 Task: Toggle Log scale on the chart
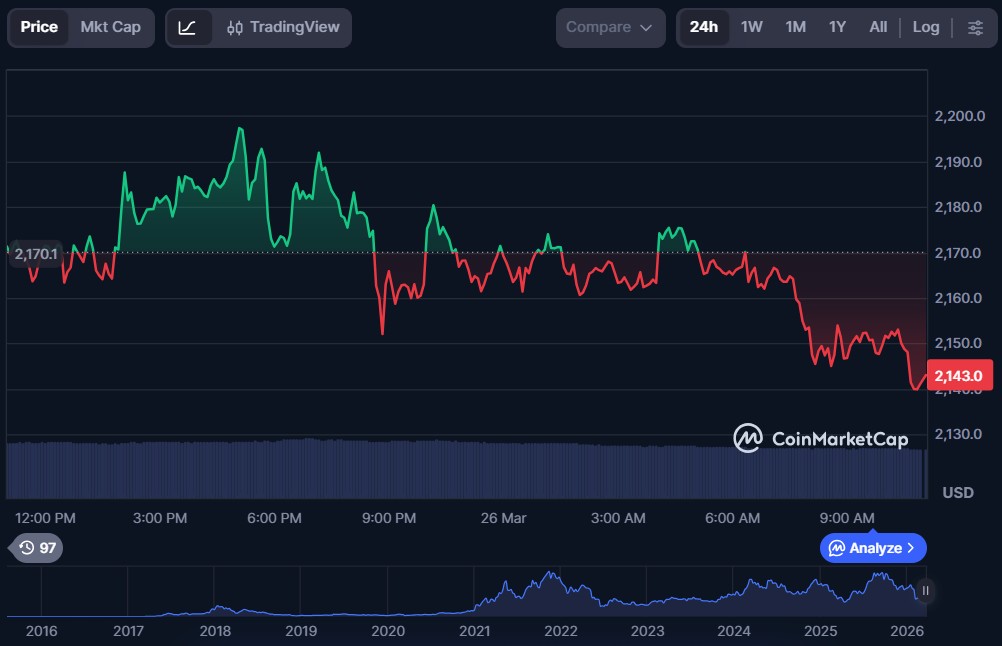[x=925, y=28]
